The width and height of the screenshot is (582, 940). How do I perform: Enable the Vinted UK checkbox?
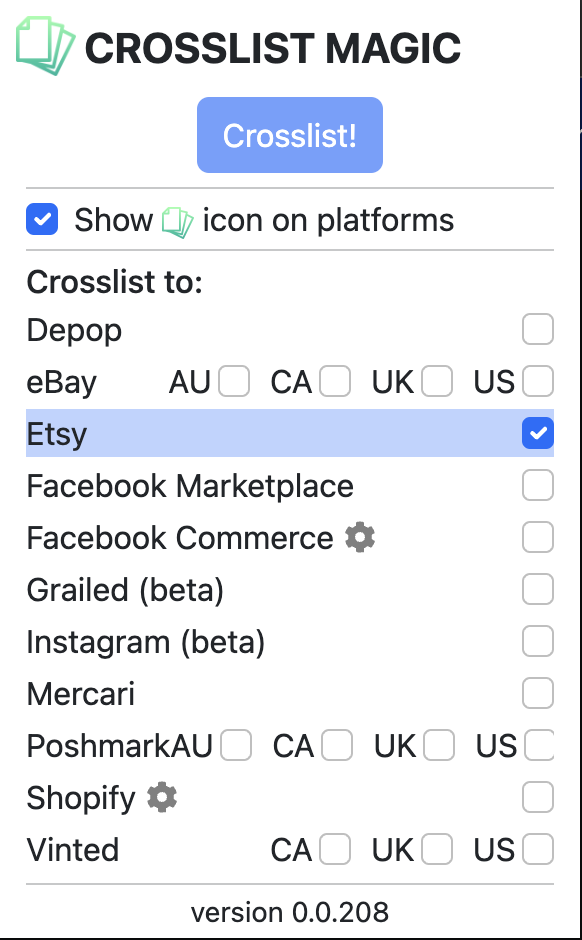pyautogui.click(x=436, y=849)
